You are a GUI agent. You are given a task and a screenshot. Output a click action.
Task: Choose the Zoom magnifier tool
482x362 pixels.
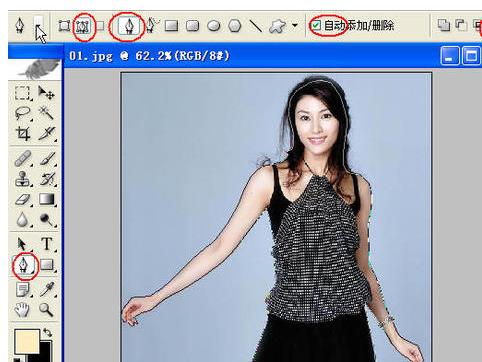coord(46,310)
